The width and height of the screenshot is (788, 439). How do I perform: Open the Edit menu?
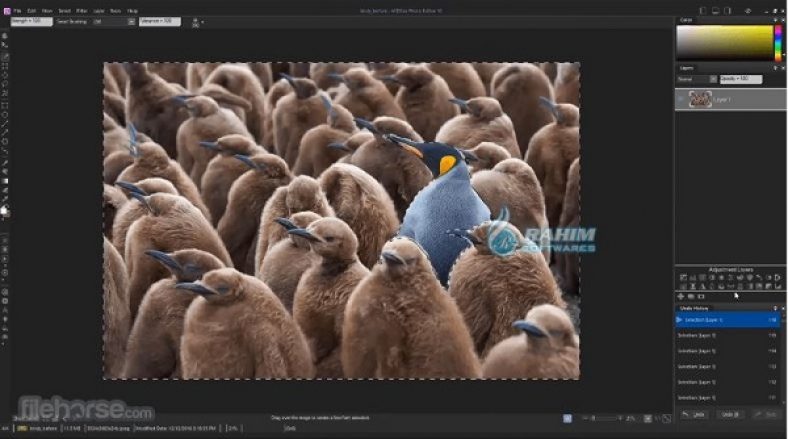pyautogui.click(x=32, y=11)
